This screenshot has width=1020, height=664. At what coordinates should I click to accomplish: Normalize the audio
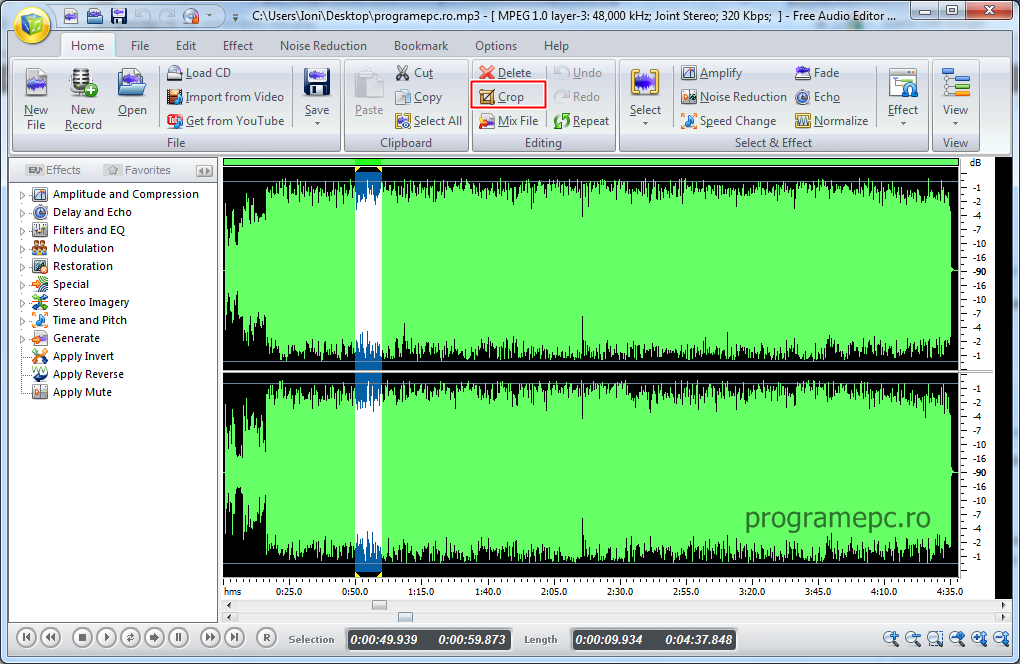point(831,121)
